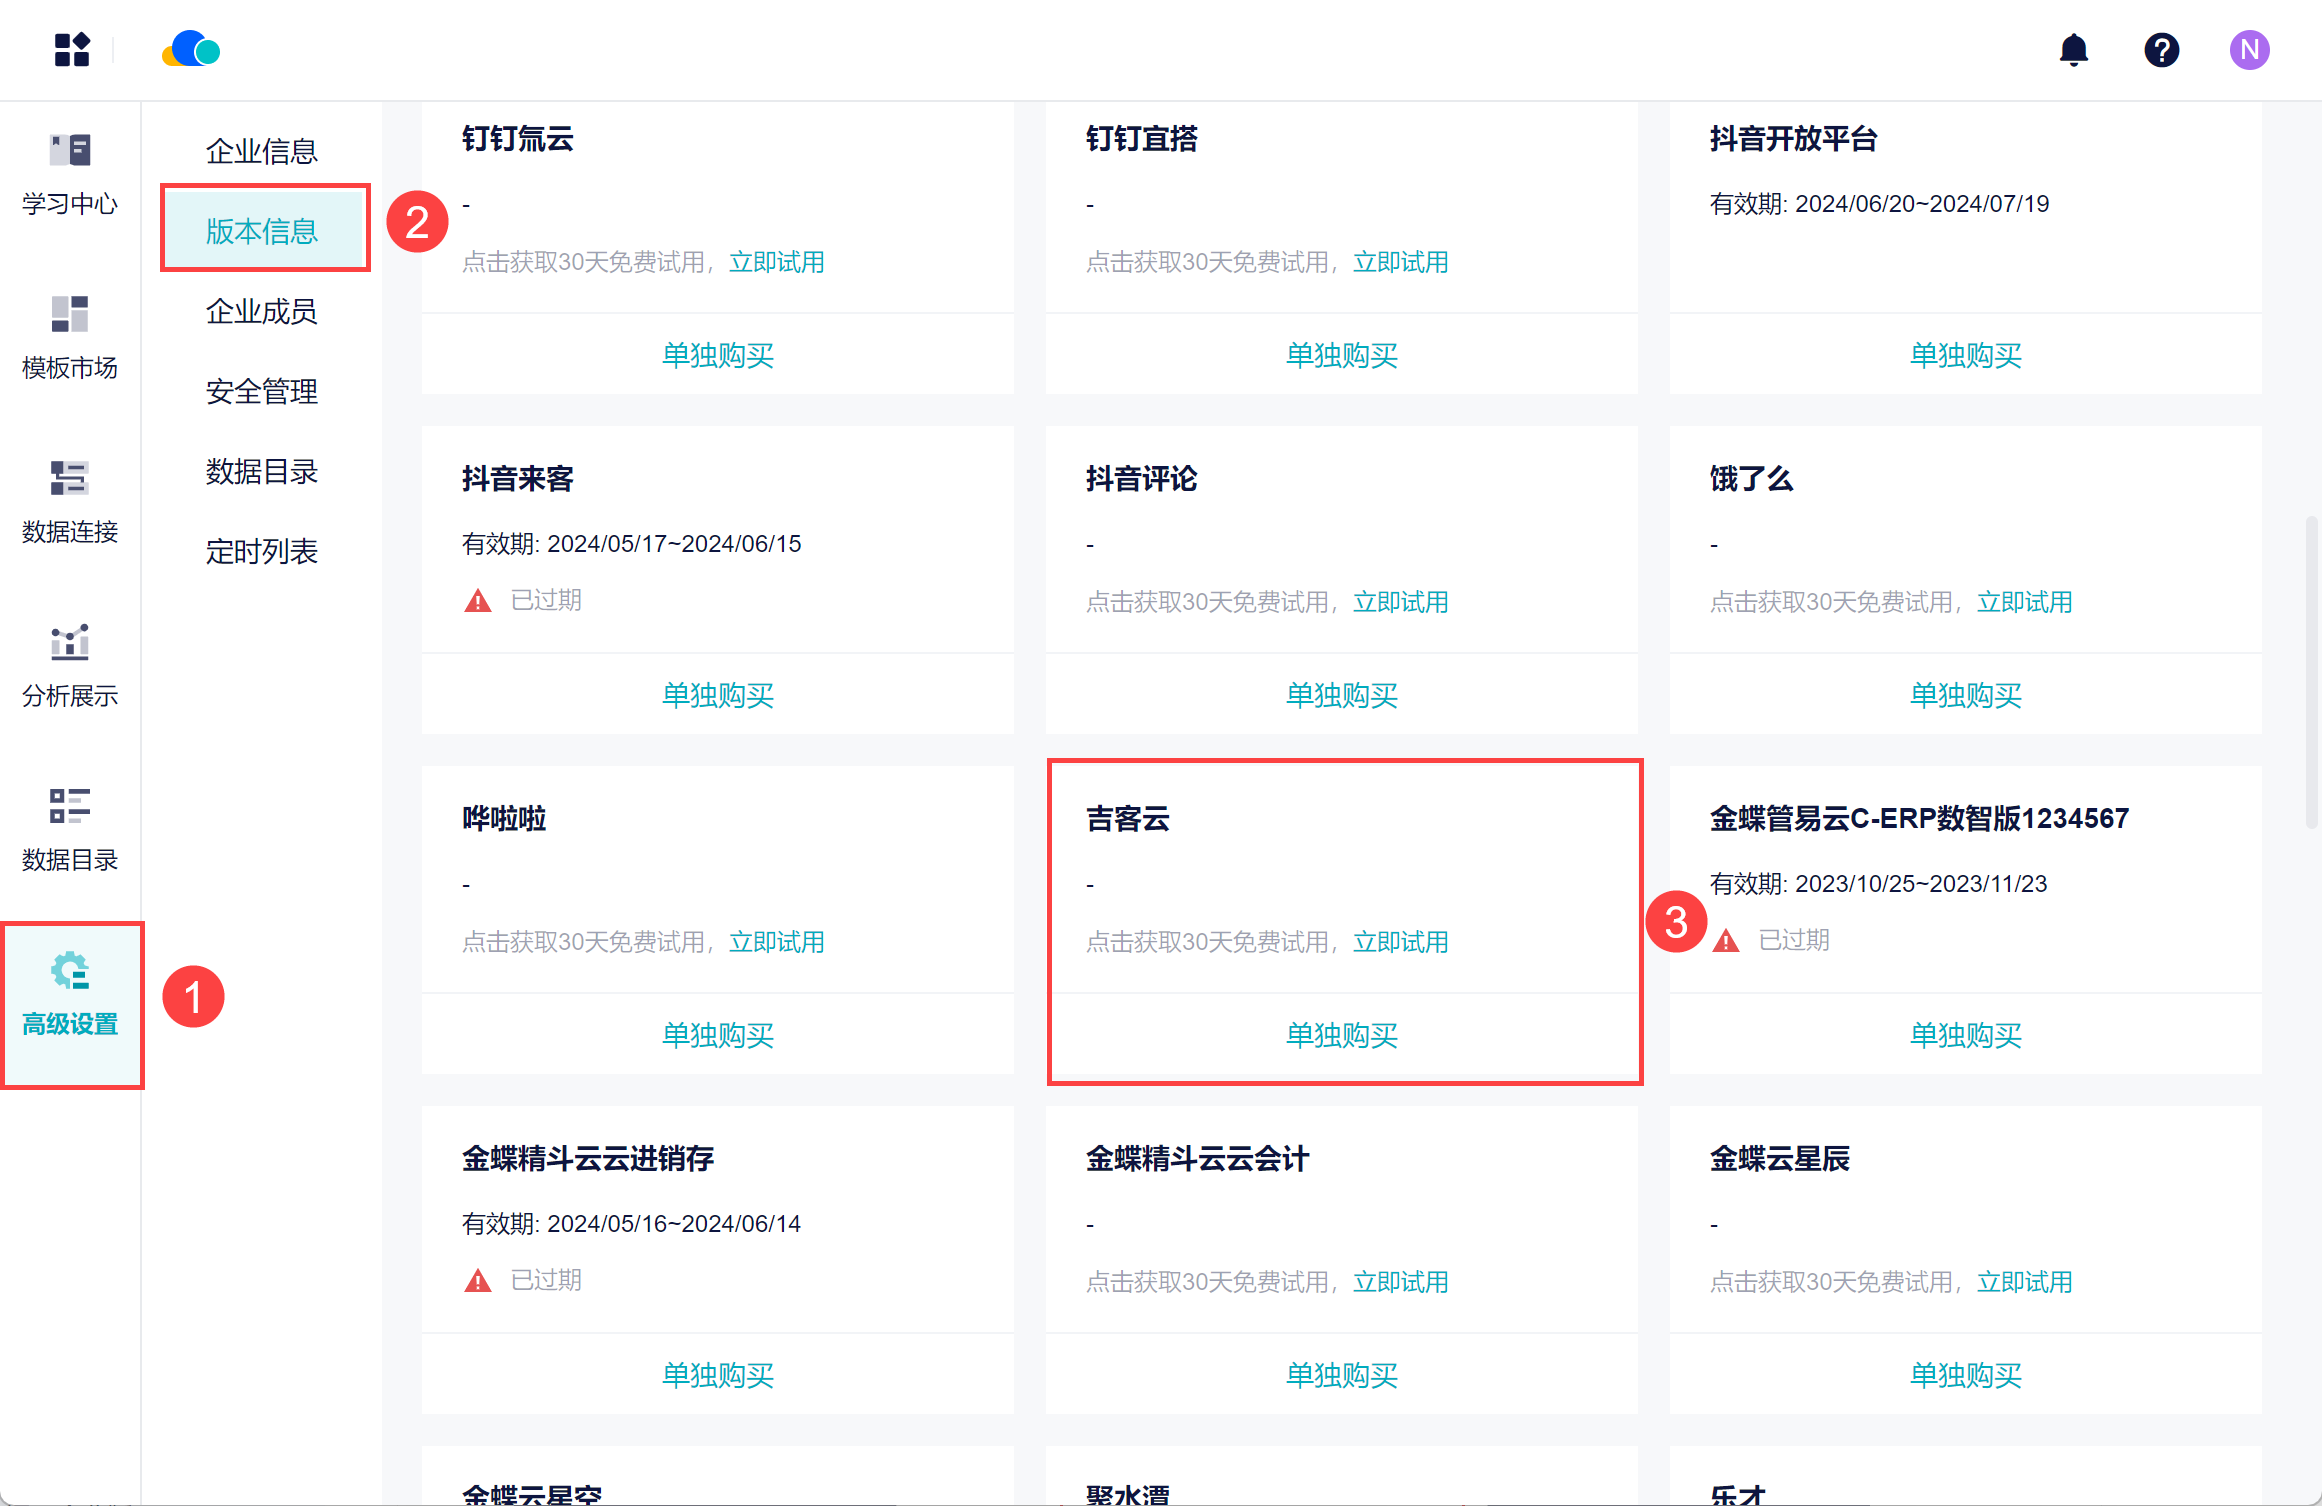Open 定时列表 menu item
This screenshot has width=2322, height=1506.
pyautogui.click(x=262, y=551)
